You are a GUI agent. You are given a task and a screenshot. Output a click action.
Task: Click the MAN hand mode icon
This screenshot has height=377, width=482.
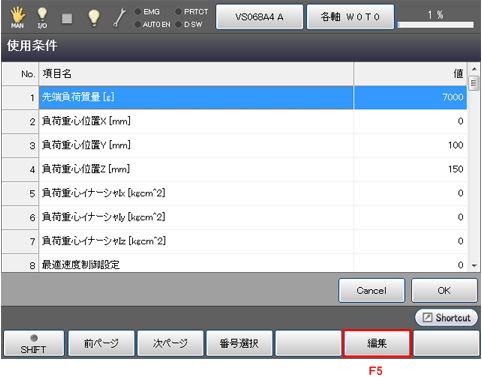[17, 18]
